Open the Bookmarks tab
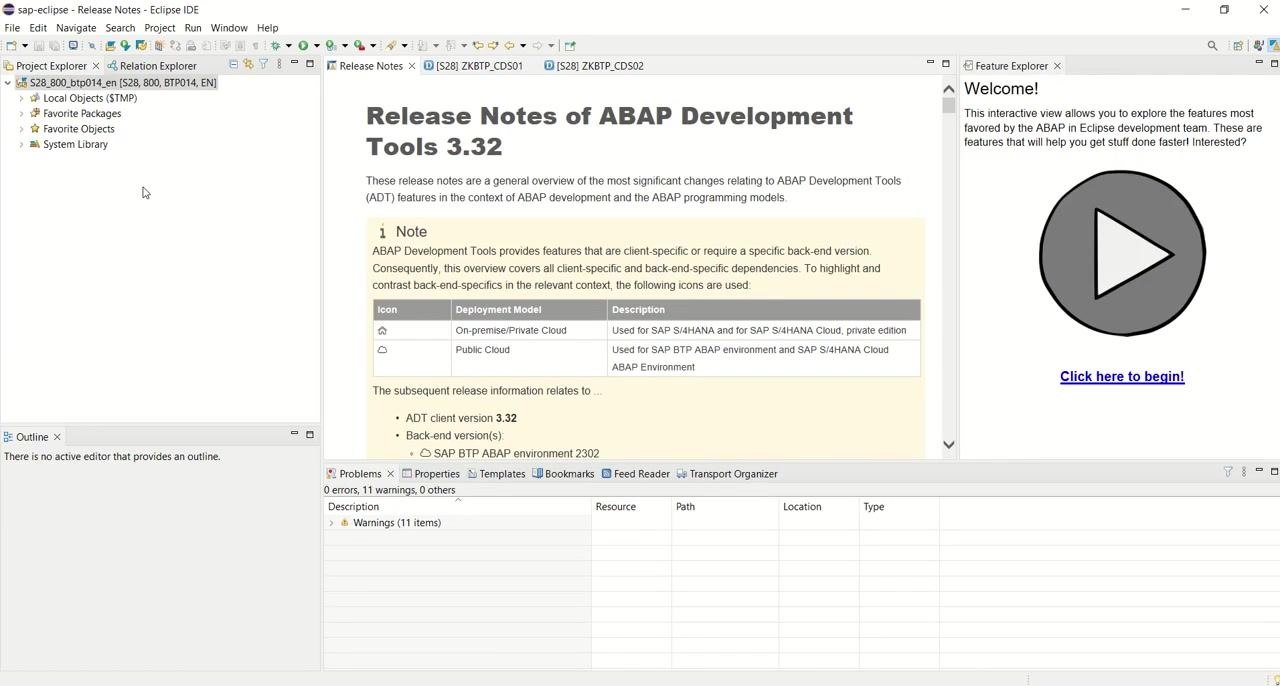This screenshot has height=686, width=1280. [563, 474]
